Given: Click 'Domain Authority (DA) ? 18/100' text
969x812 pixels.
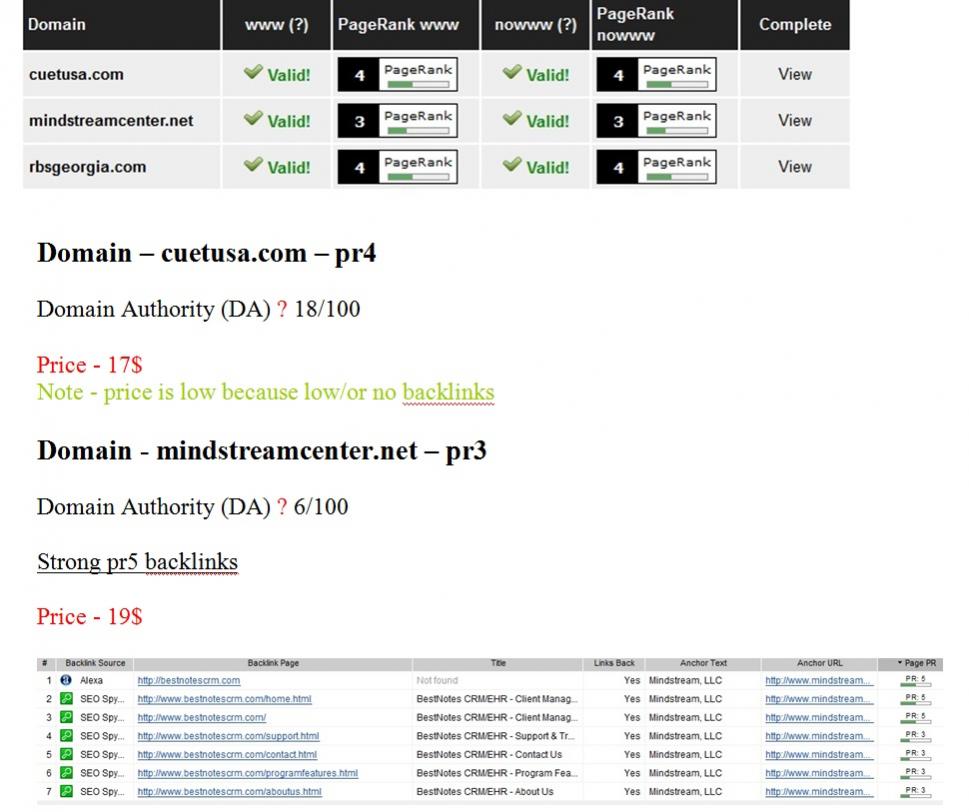Looking at the screenshot, I should (198, 309).
